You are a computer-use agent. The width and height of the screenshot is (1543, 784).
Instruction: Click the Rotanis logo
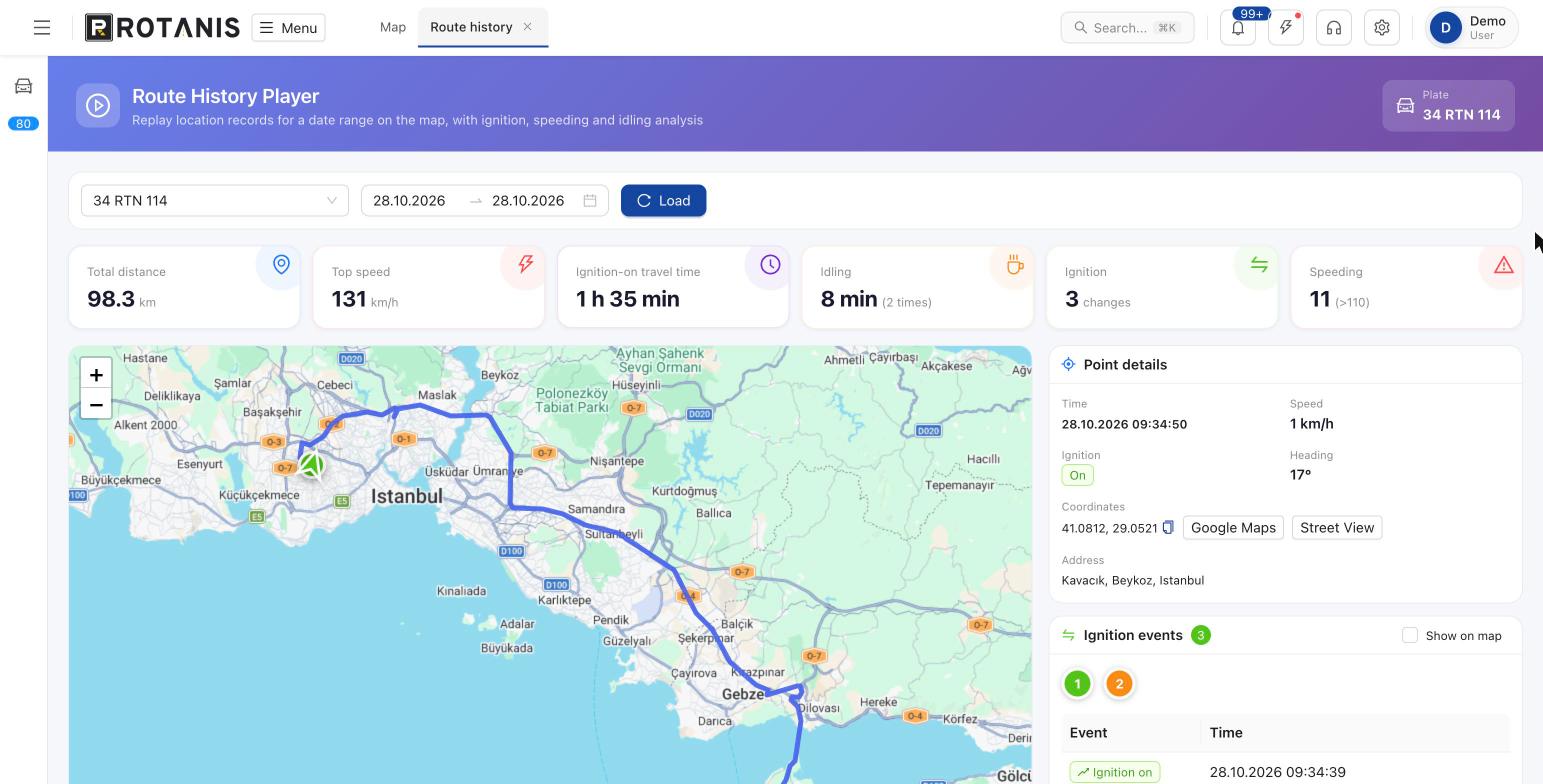(162, 28)
